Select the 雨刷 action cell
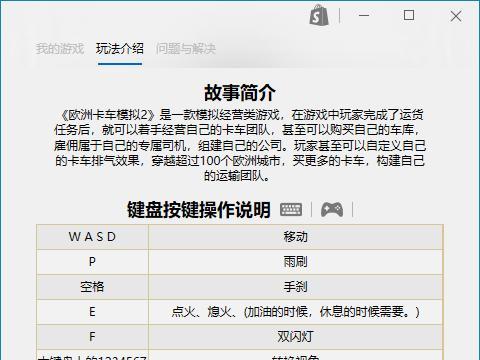The height and width of the screenshot is (360, 480). (x=296, y=262)
